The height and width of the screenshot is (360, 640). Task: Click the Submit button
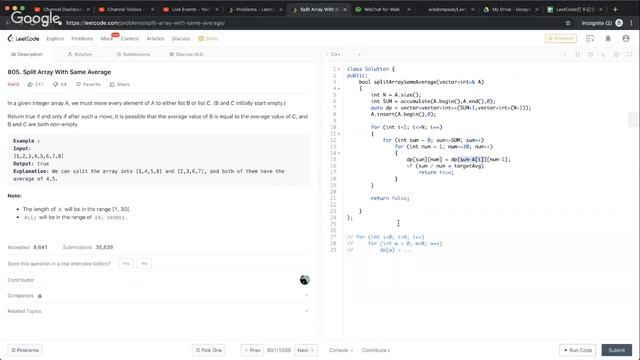616,350
